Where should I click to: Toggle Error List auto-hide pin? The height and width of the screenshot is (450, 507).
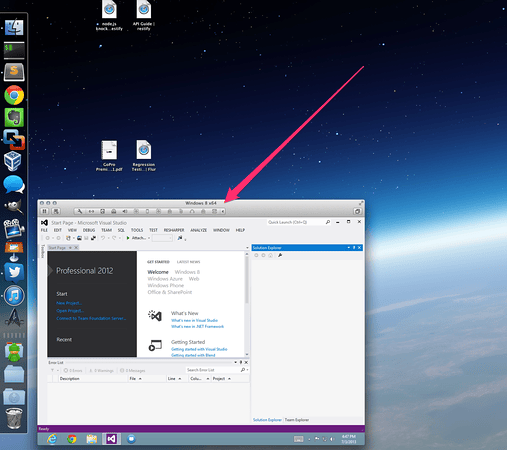[241, 362]
